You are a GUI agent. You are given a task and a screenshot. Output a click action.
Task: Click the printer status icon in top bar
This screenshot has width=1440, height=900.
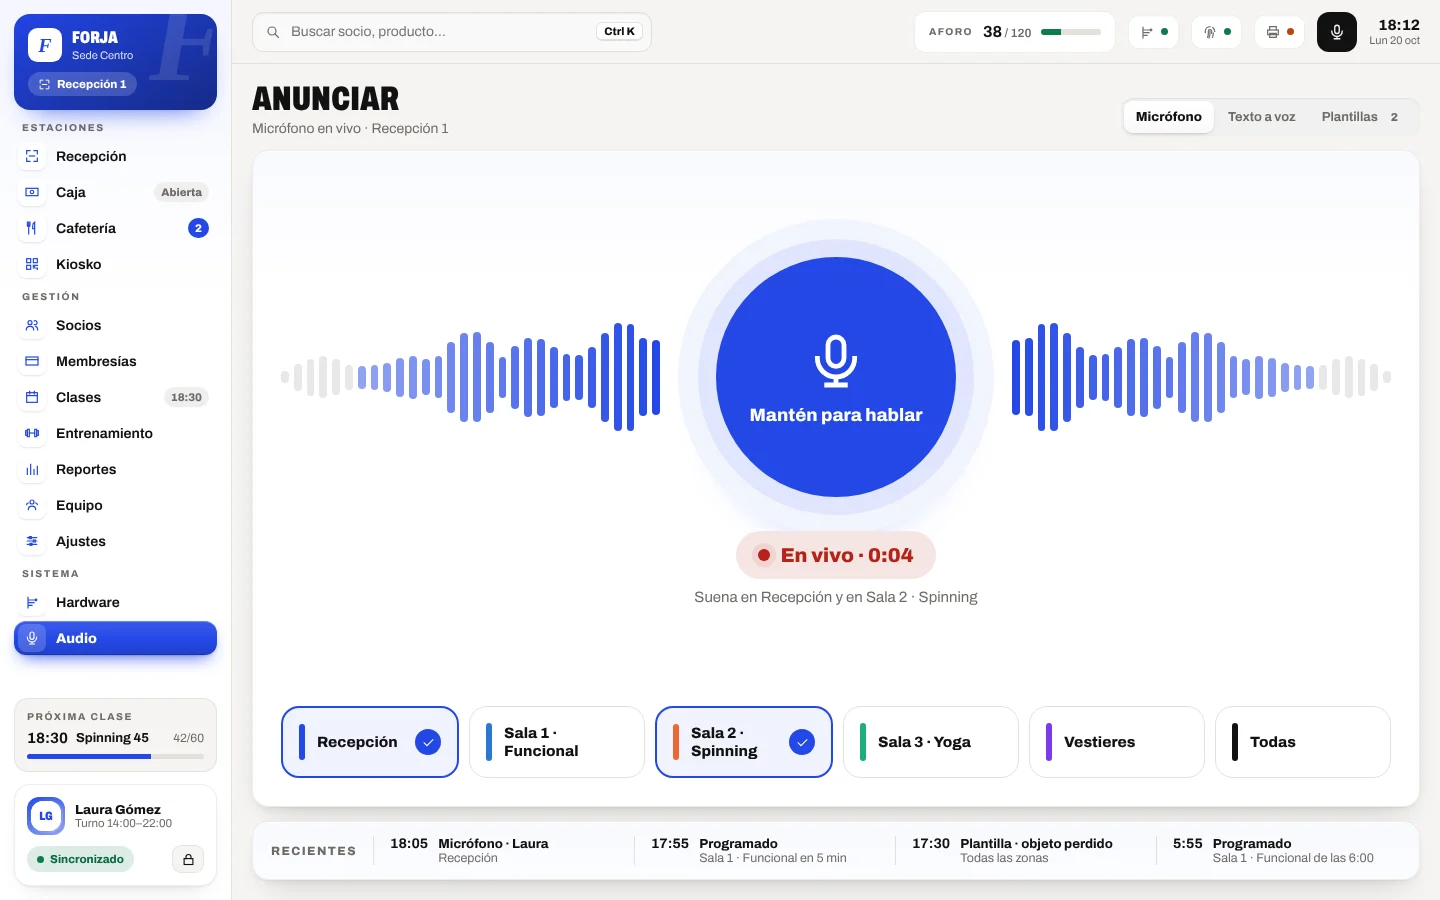(x=1279, y=32)
